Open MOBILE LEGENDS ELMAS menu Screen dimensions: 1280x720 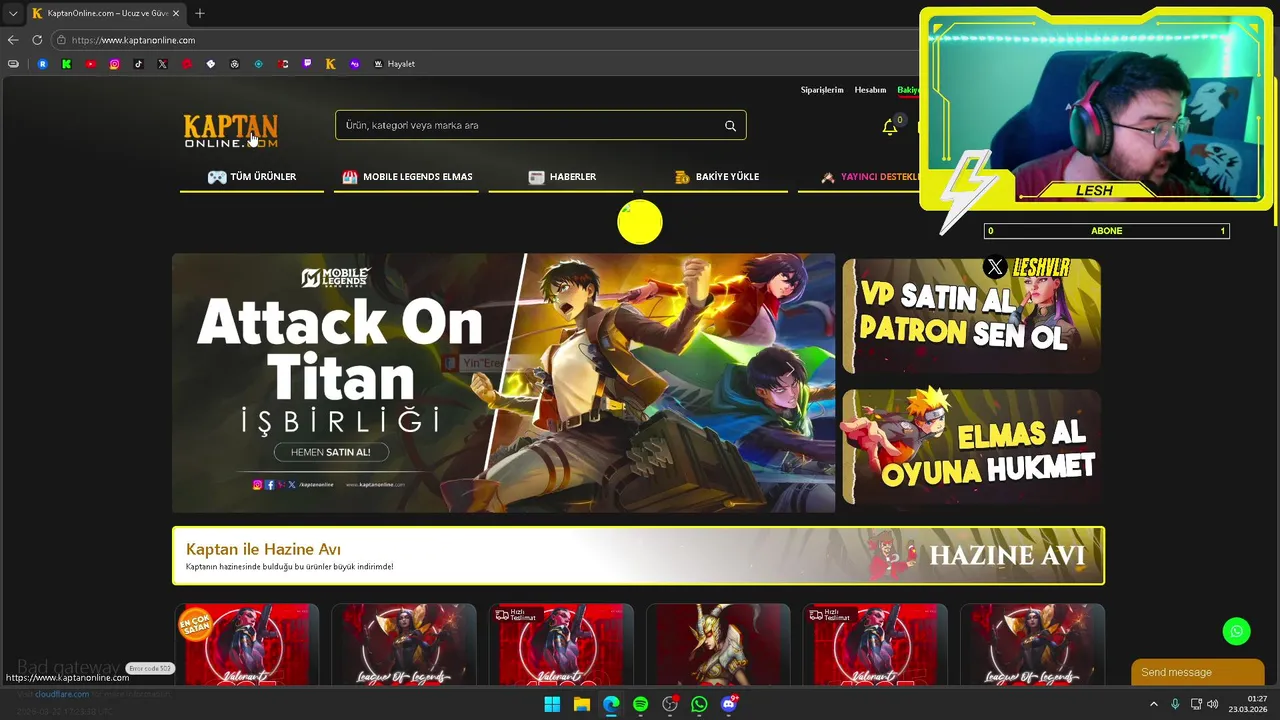tap(407, 177)
